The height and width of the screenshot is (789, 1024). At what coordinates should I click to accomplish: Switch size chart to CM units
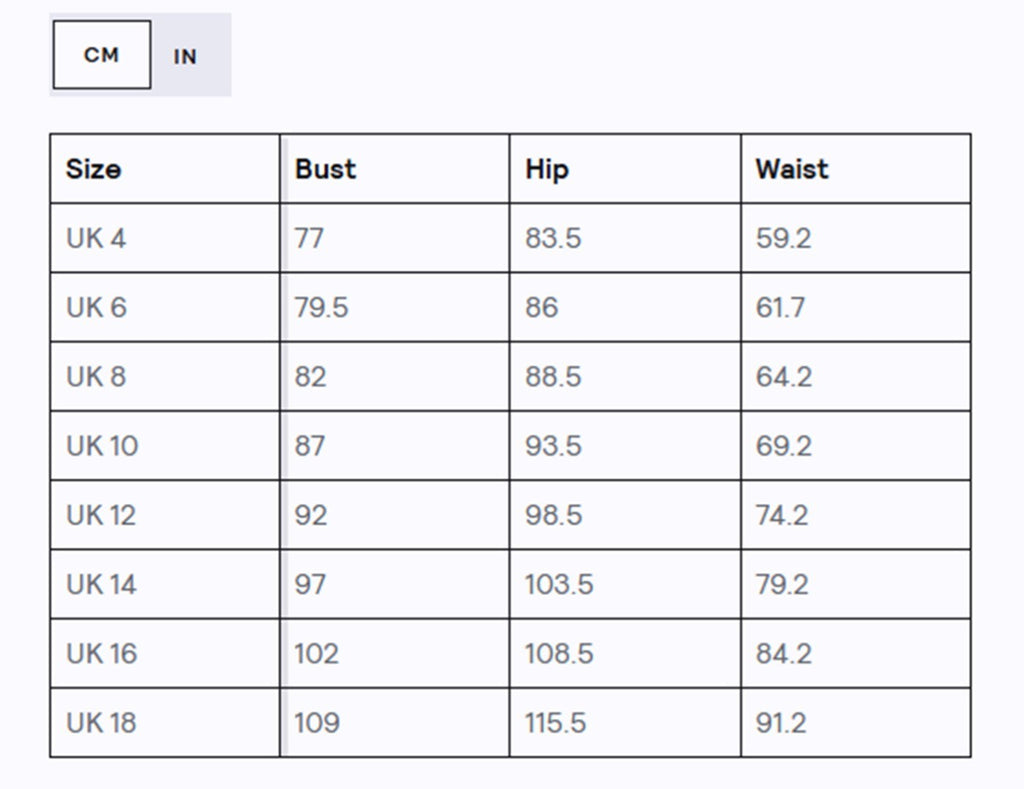101,55
